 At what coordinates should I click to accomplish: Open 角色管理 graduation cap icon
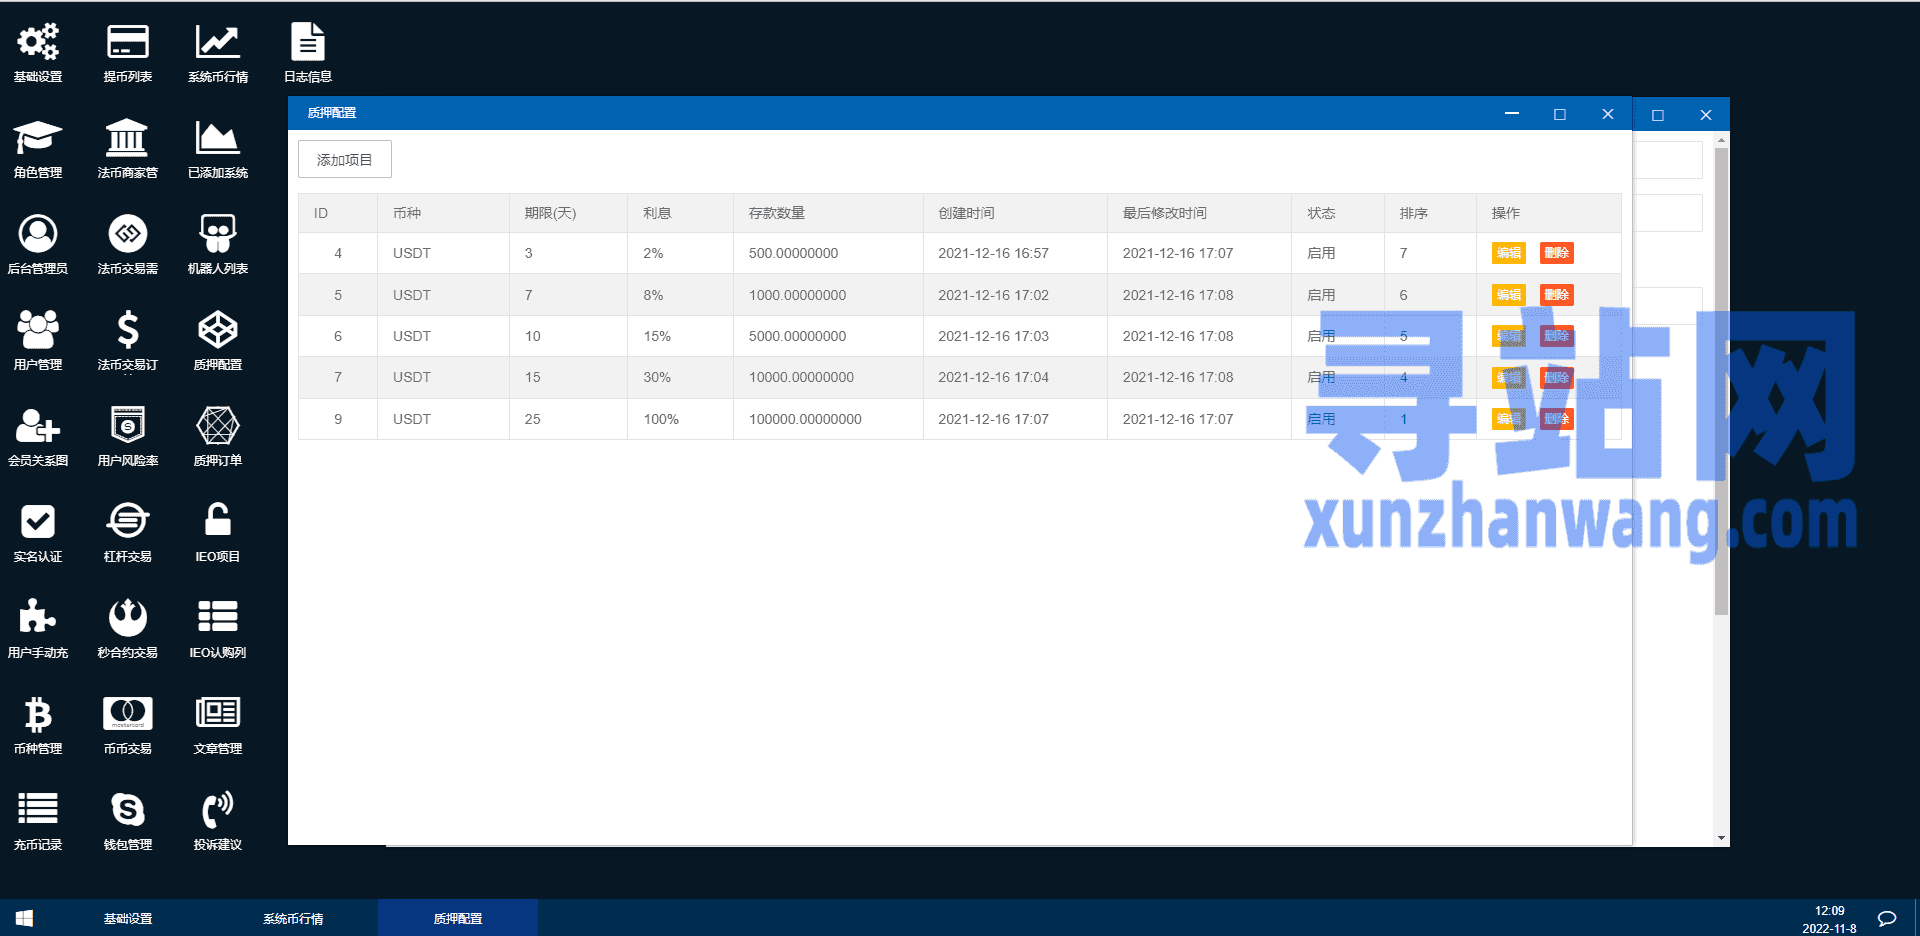(x=38, y=139)
